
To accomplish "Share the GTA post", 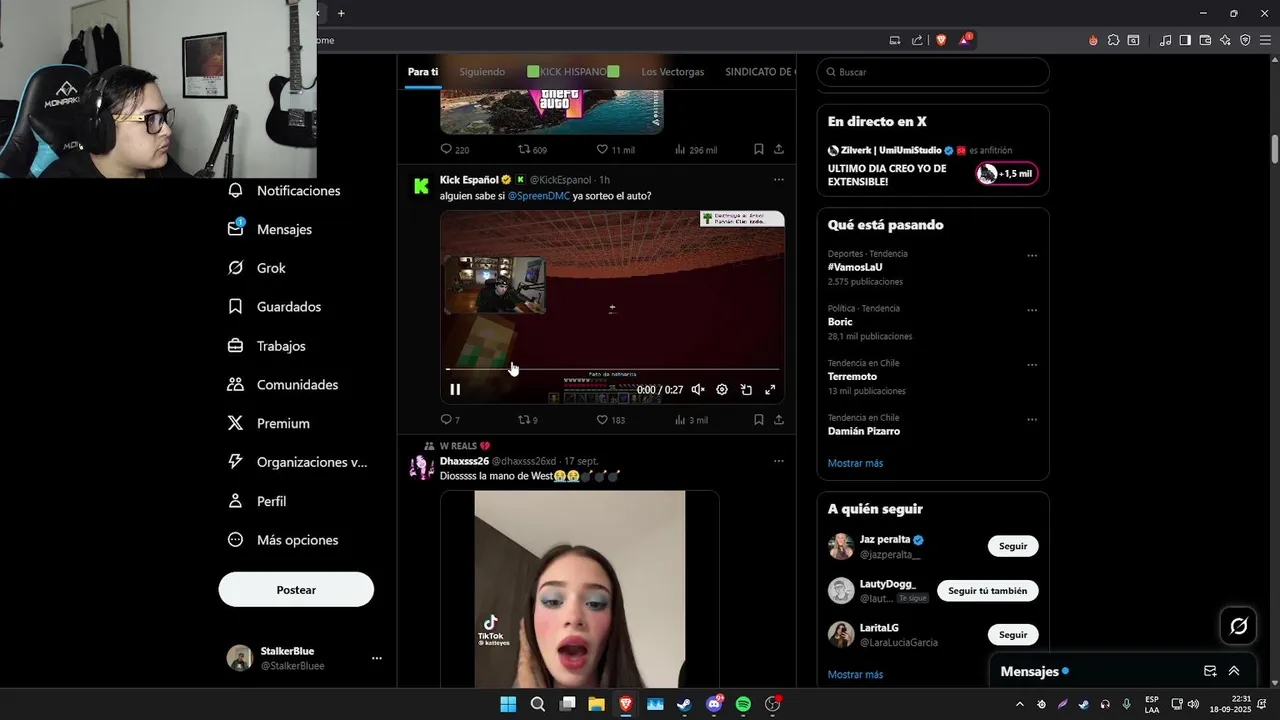I will tap(779, 150).
